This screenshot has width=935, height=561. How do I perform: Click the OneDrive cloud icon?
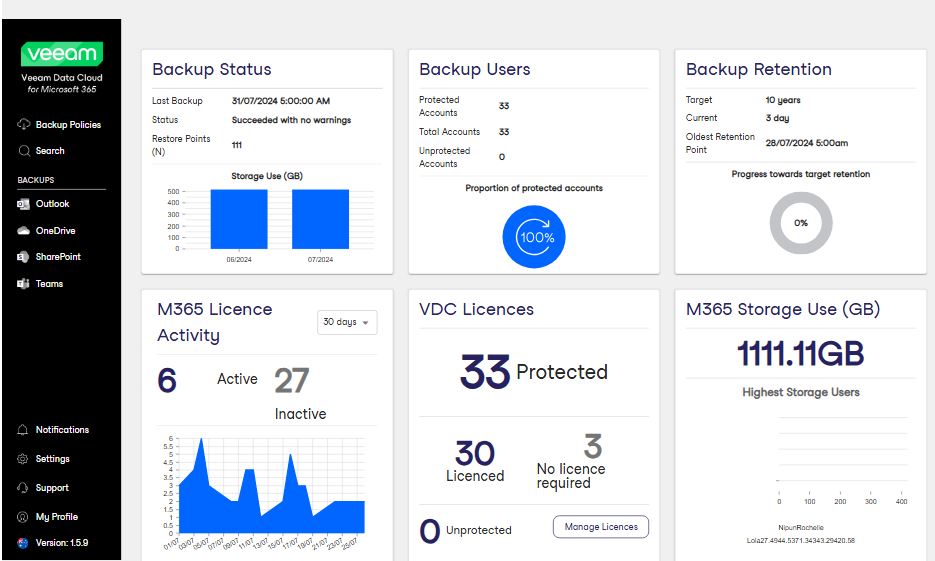click(x=23, y=231)
